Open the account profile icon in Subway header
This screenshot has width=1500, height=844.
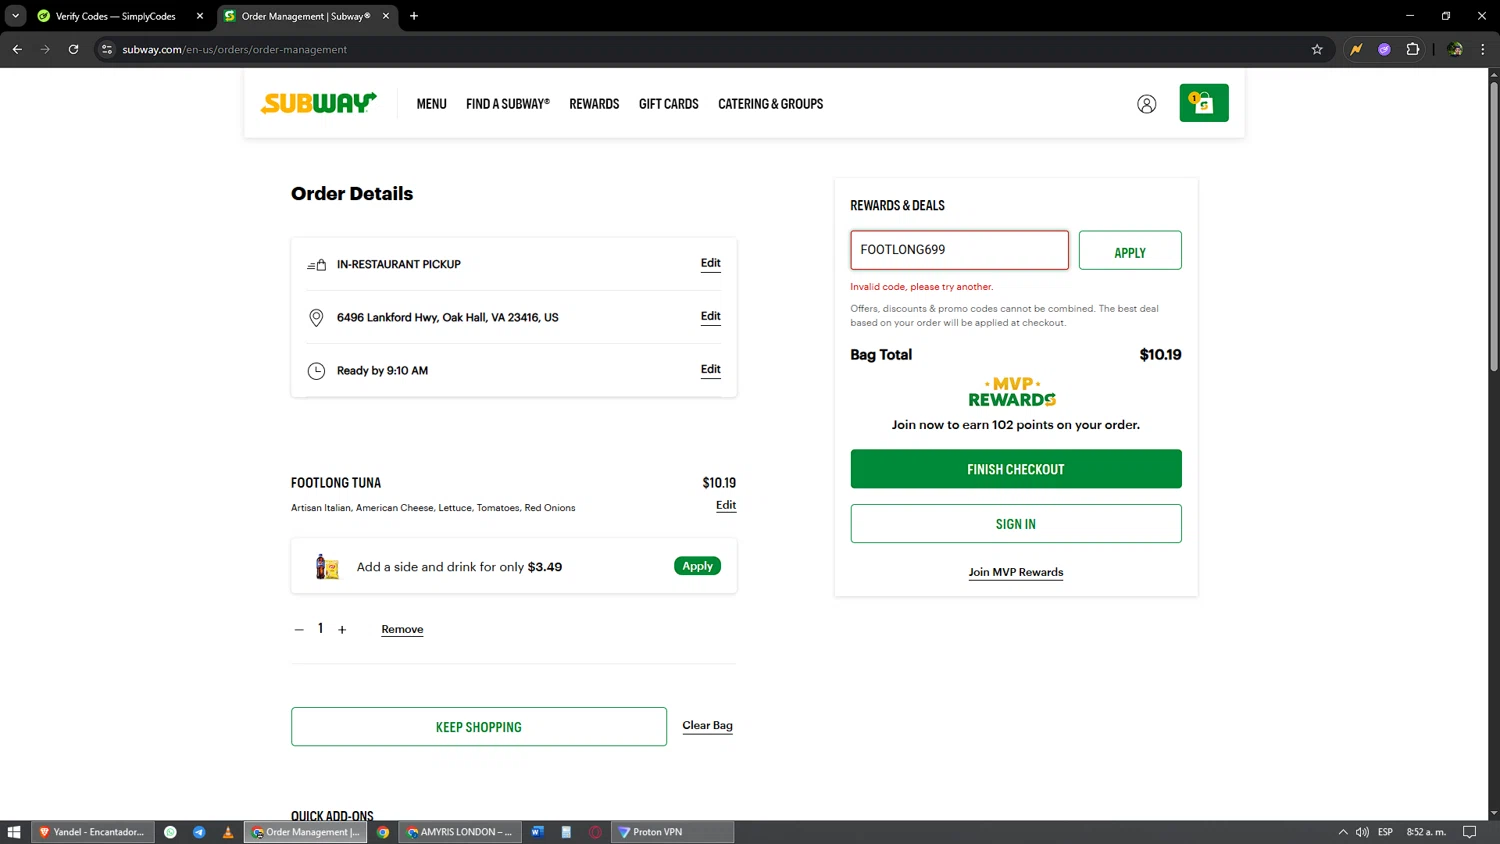(1146, 104)
